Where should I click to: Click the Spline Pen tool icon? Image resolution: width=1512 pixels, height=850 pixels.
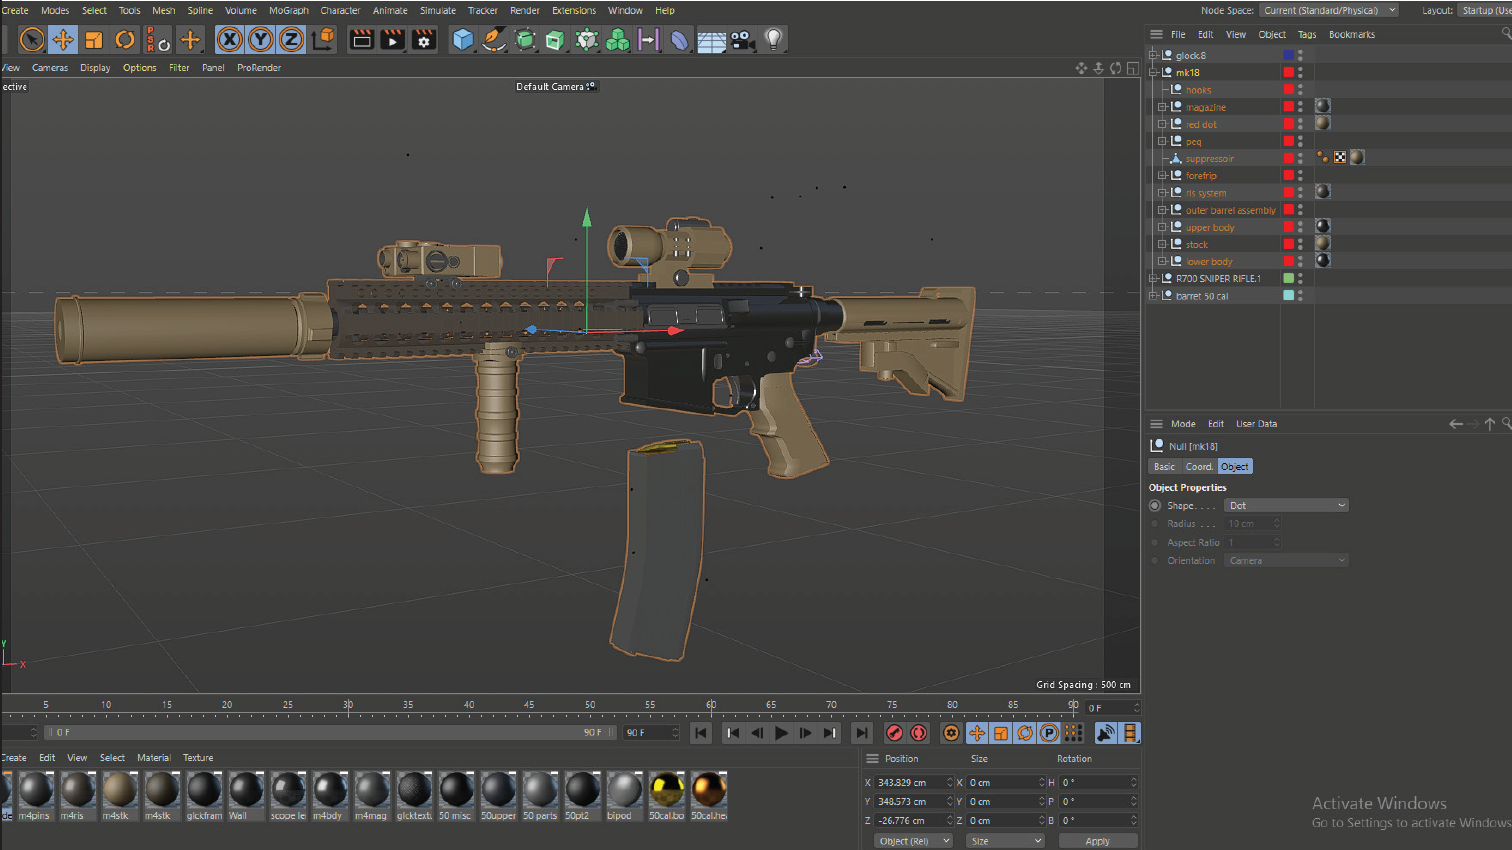[494, 40]
